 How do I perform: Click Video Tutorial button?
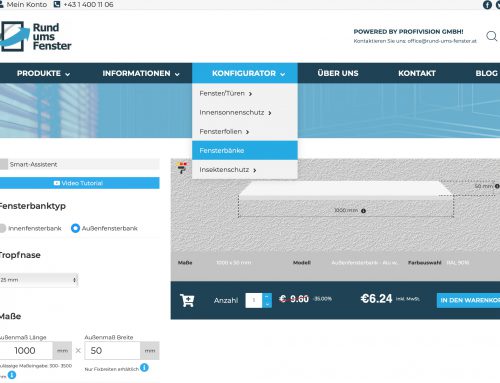[x=79, y=183]
